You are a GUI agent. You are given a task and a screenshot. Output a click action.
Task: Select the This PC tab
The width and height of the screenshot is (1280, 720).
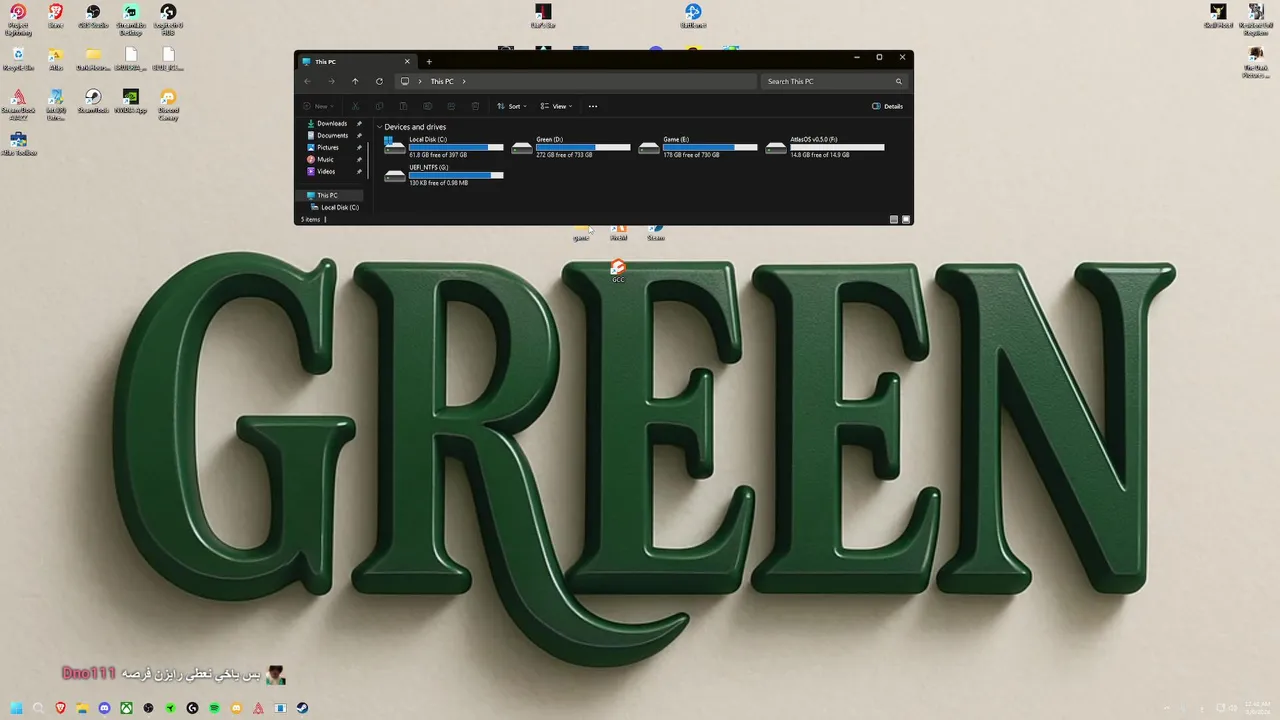pyautogui.click(x=357, y=62)
